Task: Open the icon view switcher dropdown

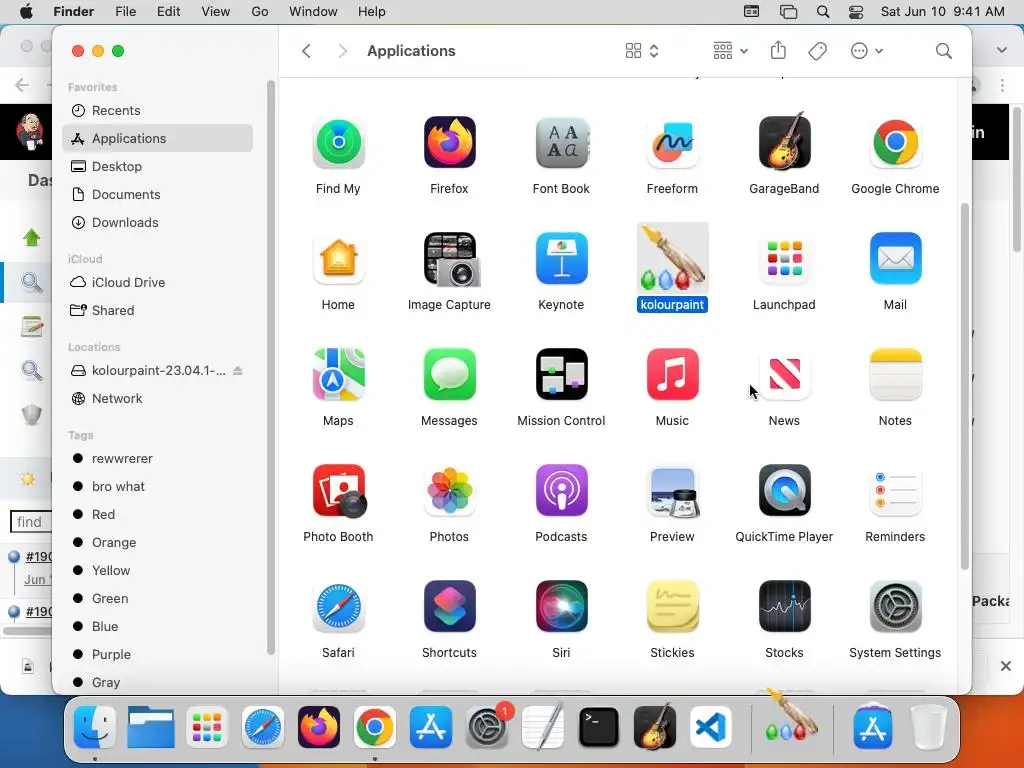Action: coord(642,51)
